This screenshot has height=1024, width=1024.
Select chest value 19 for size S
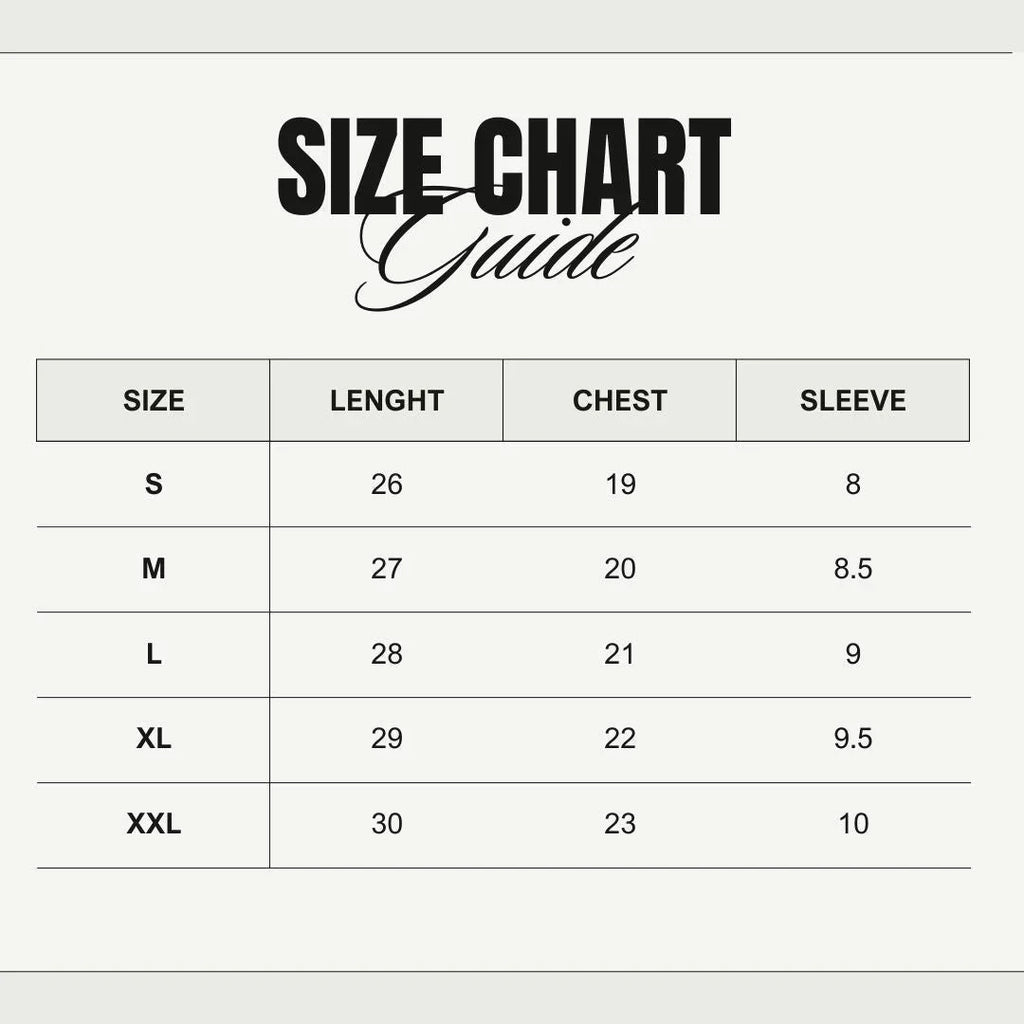620,485
